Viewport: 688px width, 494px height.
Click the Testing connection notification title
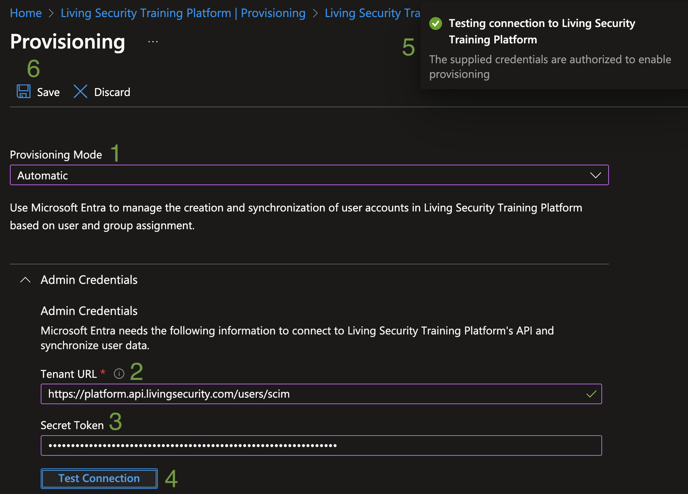point(542,31)
